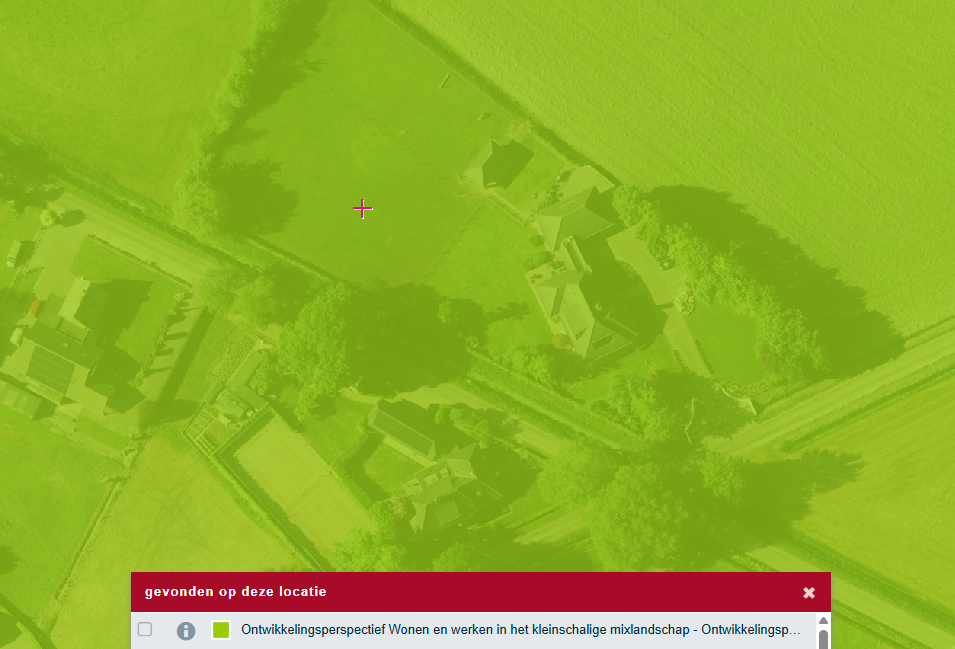Open the 'Ontwikkelingsperspectief Wonen en werken' result link
Screen dimensions: 955x649
pyautogui.click(x=520, y=631)
